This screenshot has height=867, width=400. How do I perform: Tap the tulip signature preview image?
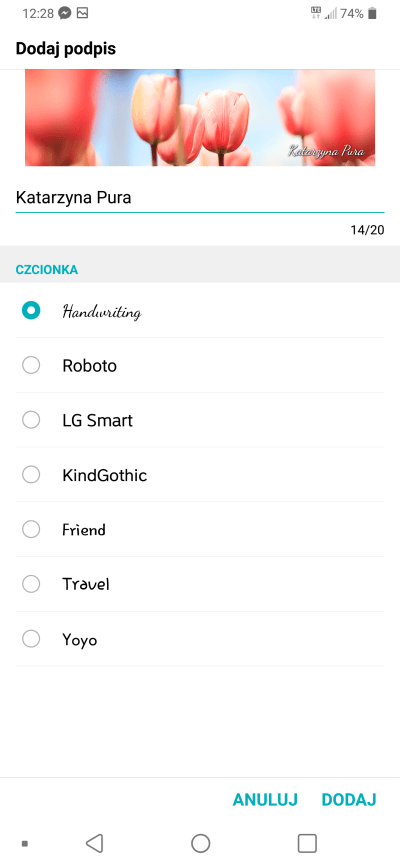pyautogui.click(x=200, y=117)
